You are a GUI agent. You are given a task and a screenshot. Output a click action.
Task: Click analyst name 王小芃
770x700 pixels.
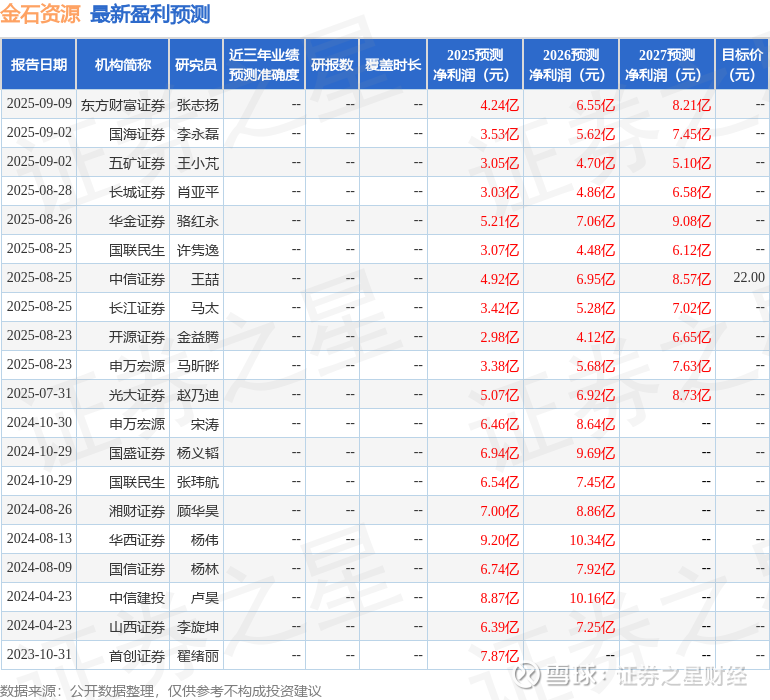197,164
